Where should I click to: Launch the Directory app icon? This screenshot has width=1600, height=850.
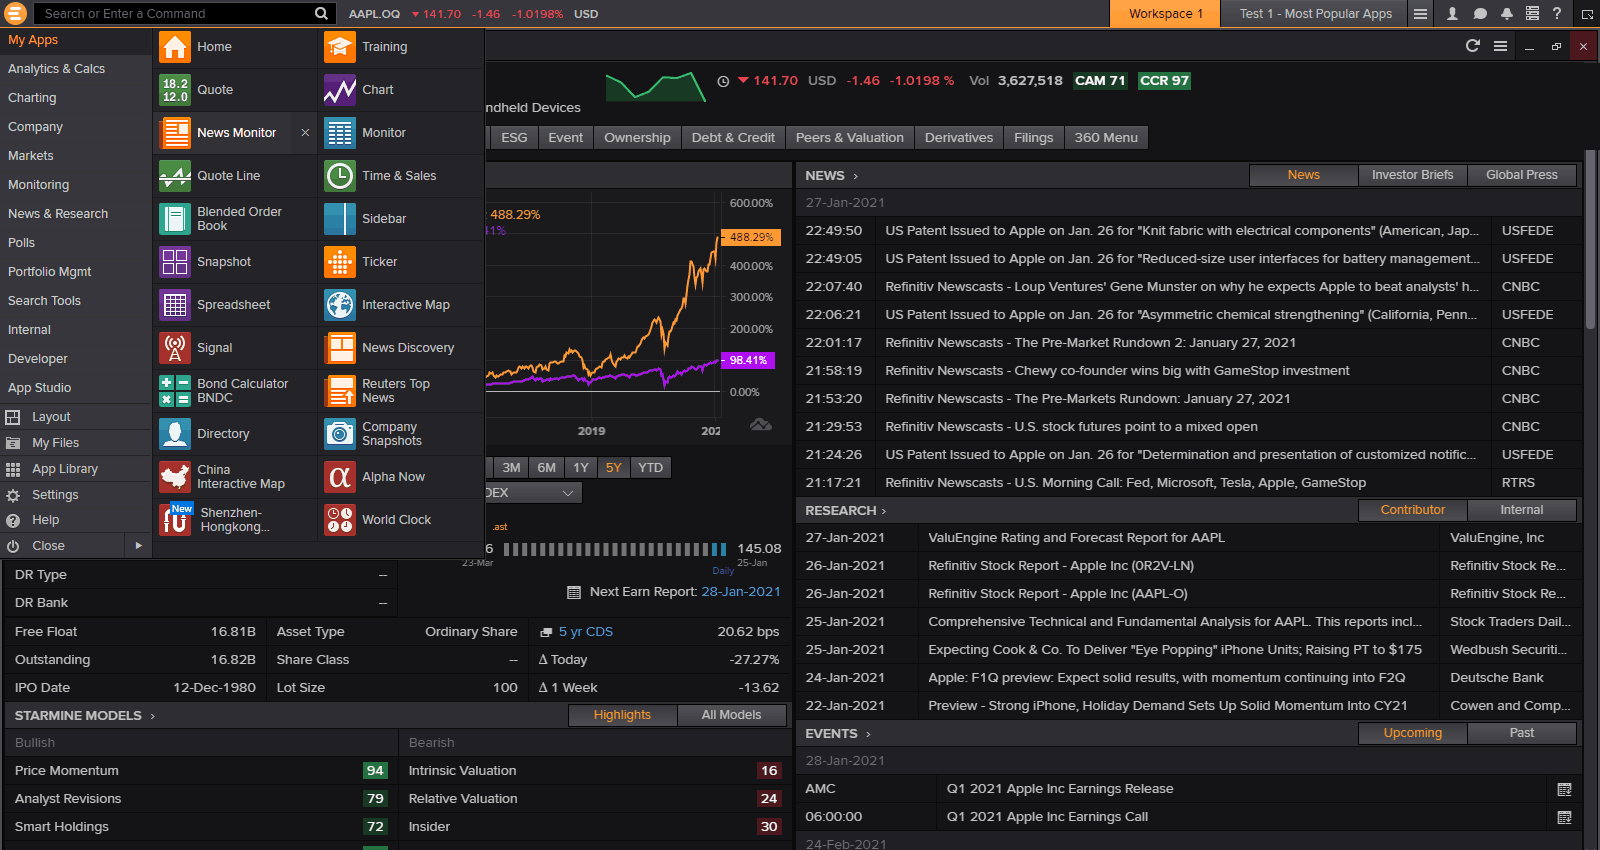(x=175, y=434)
